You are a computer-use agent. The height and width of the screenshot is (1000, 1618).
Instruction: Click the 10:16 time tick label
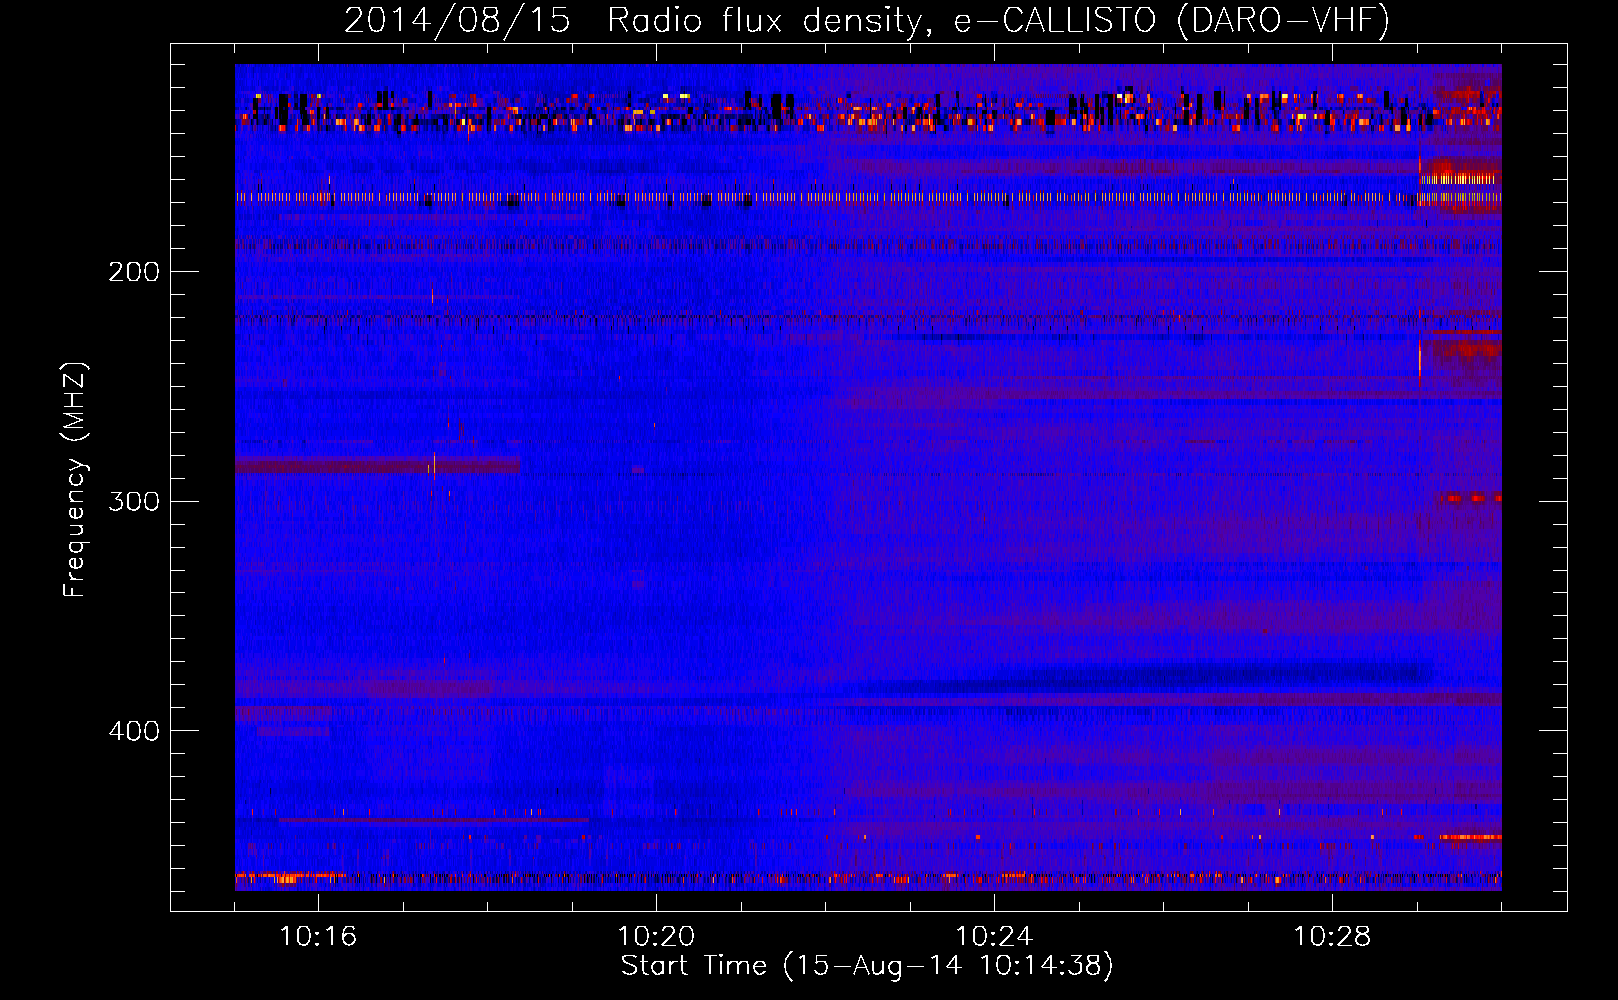pos(318,937)
